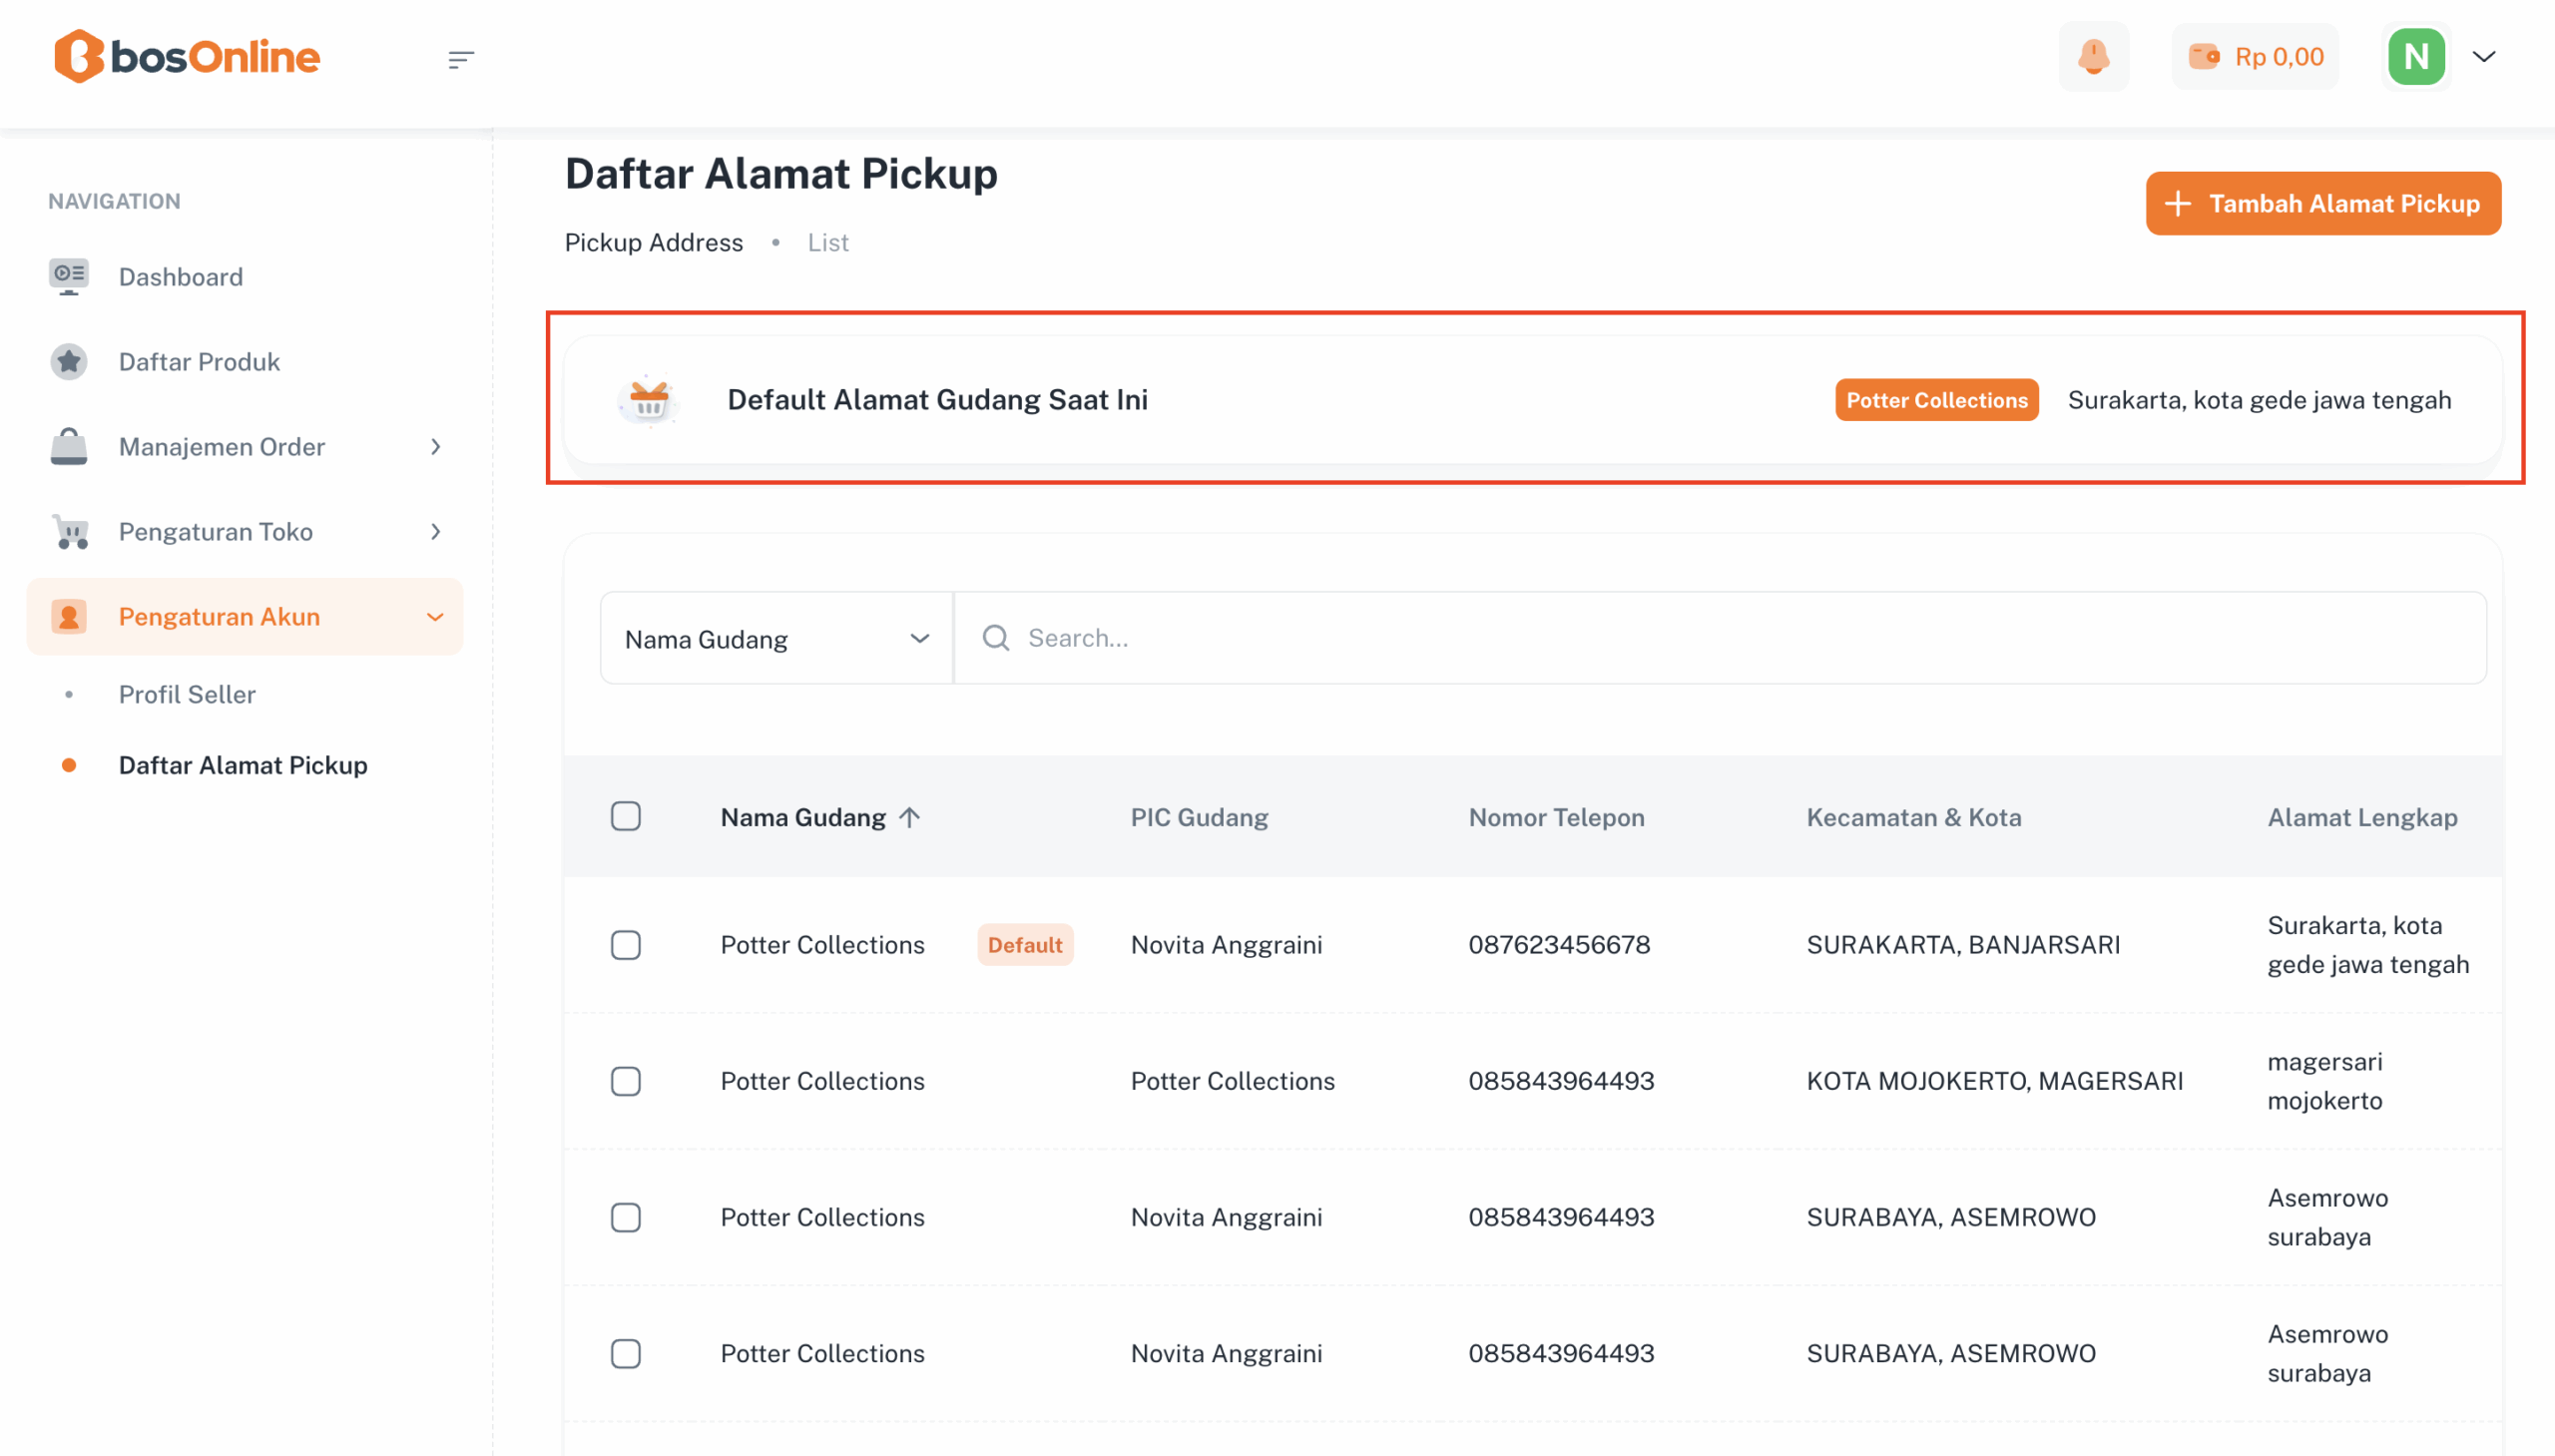Expand the Manajemen Order submenu
Viewport: 2555px width, 1456px height.
pos(435,446)
